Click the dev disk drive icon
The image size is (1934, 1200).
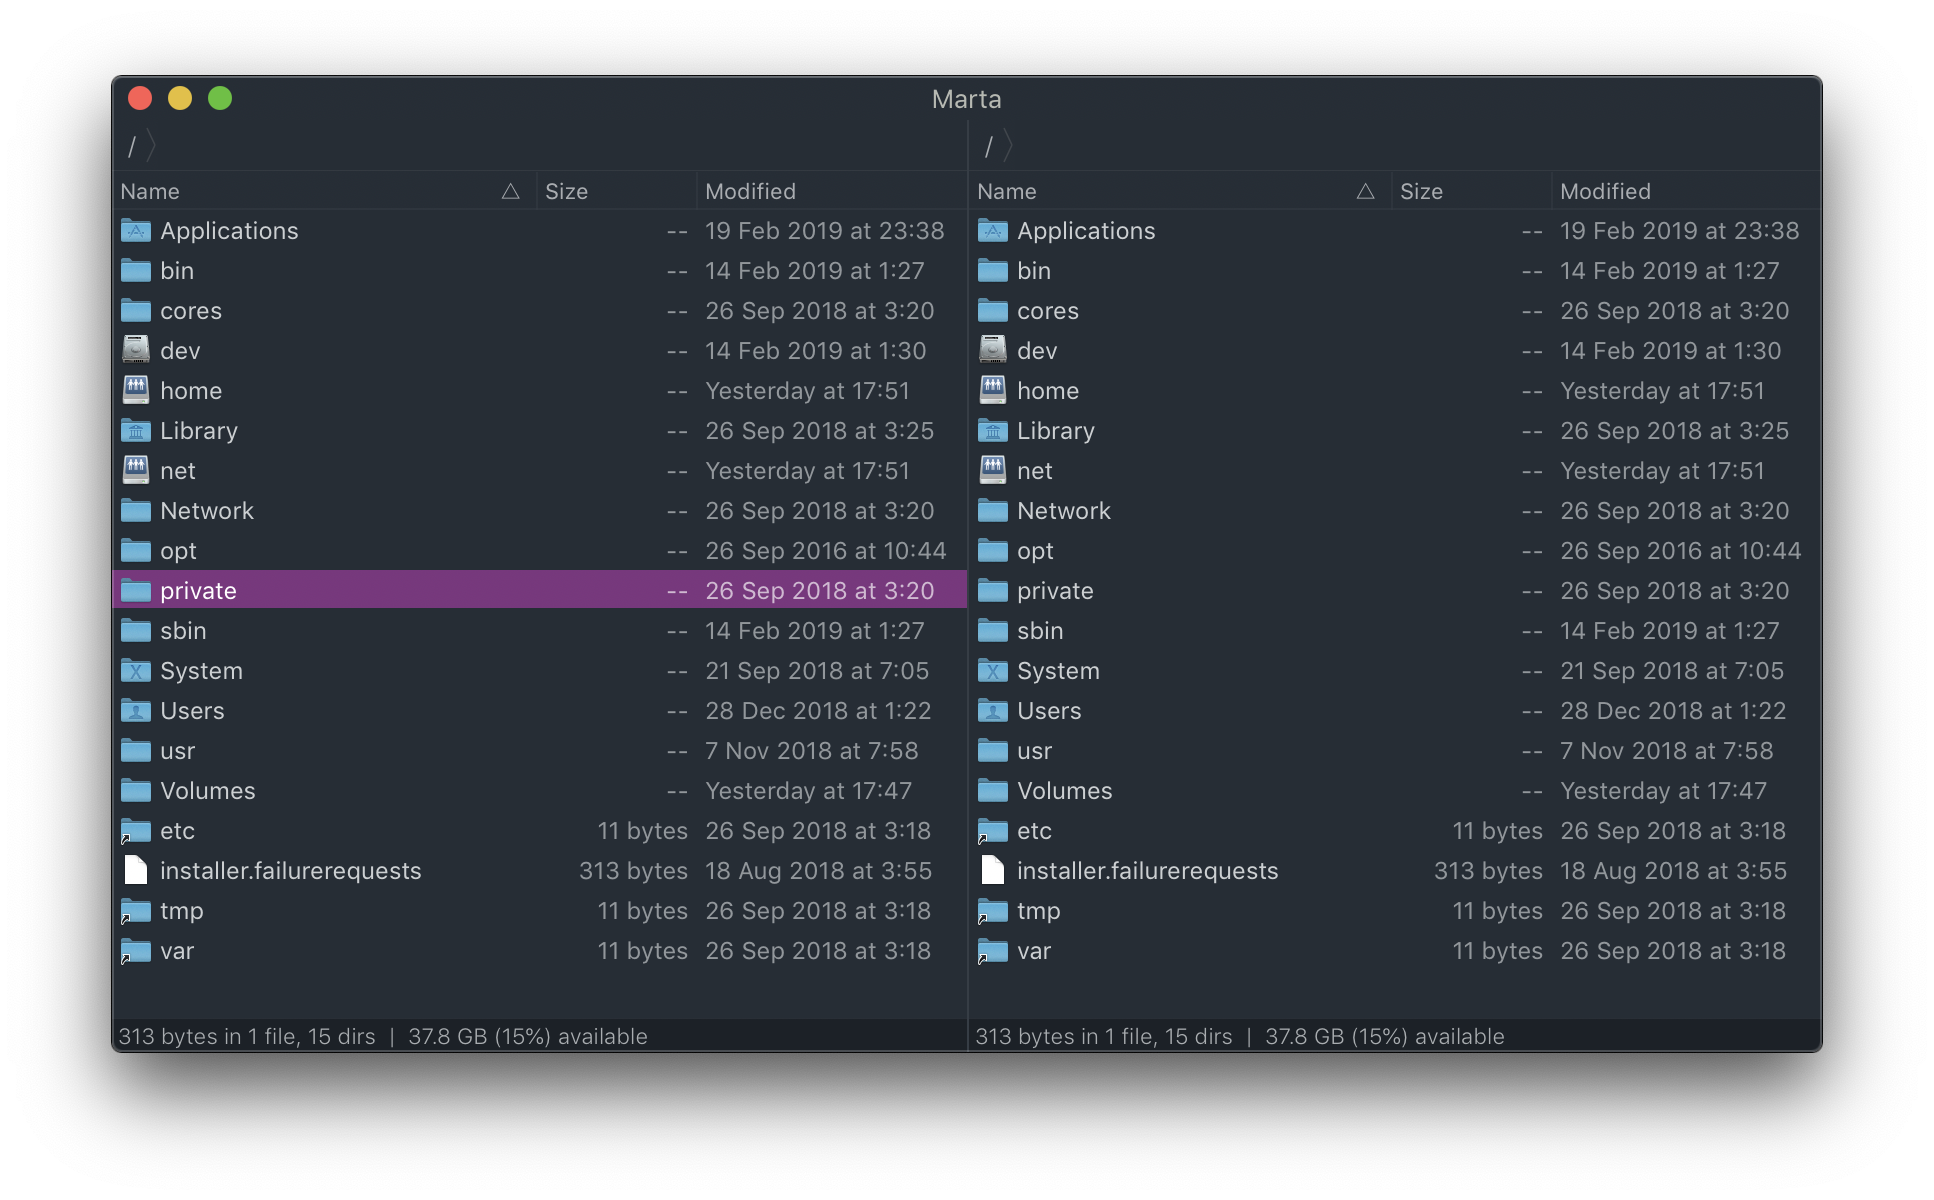point(137,350)
